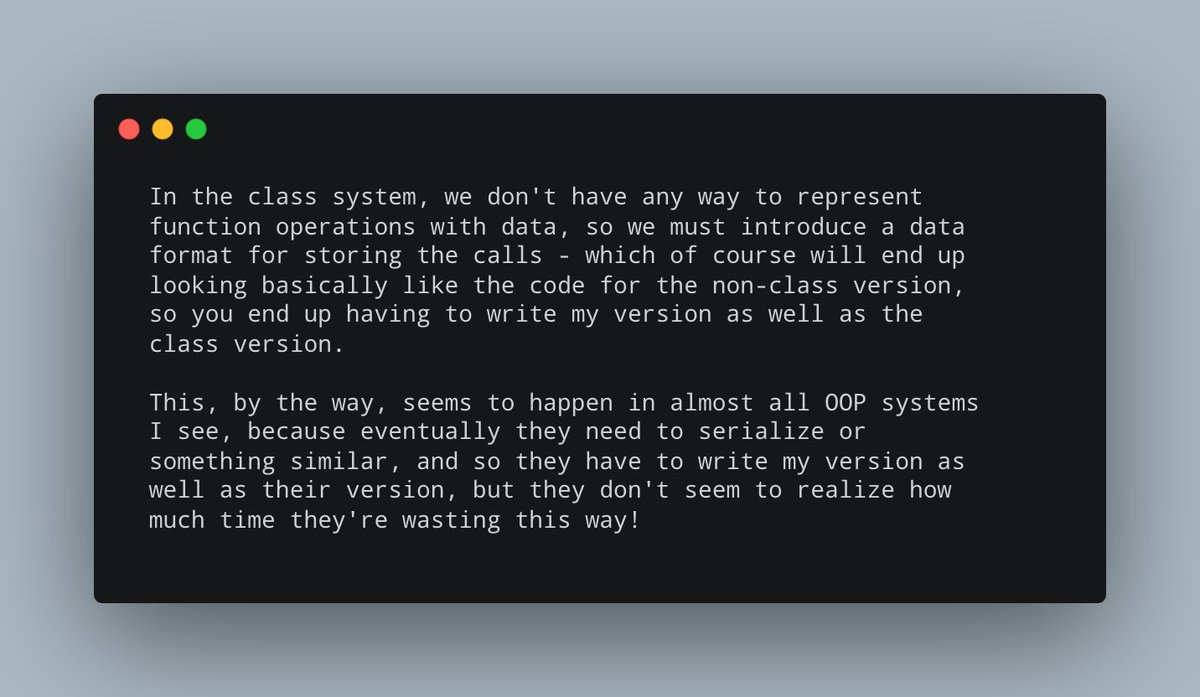Click the green maximize dot

(x=196, y=129)
